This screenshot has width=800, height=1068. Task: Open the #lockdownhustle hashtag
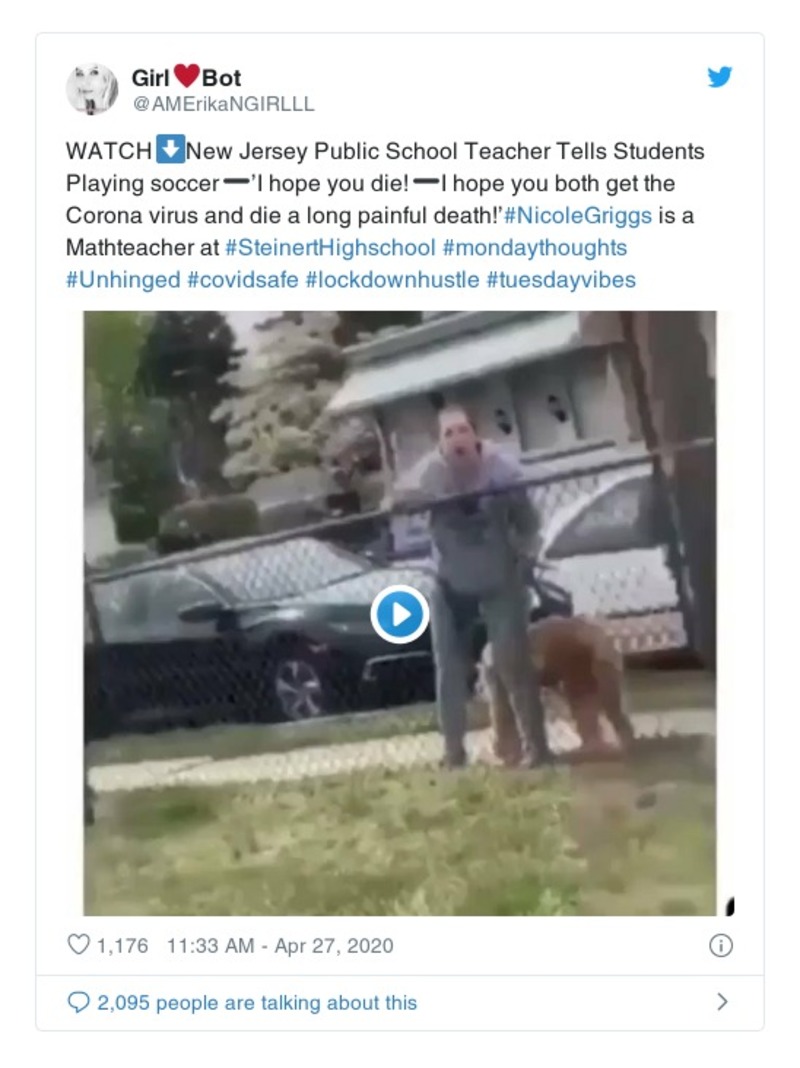point(393,279)
